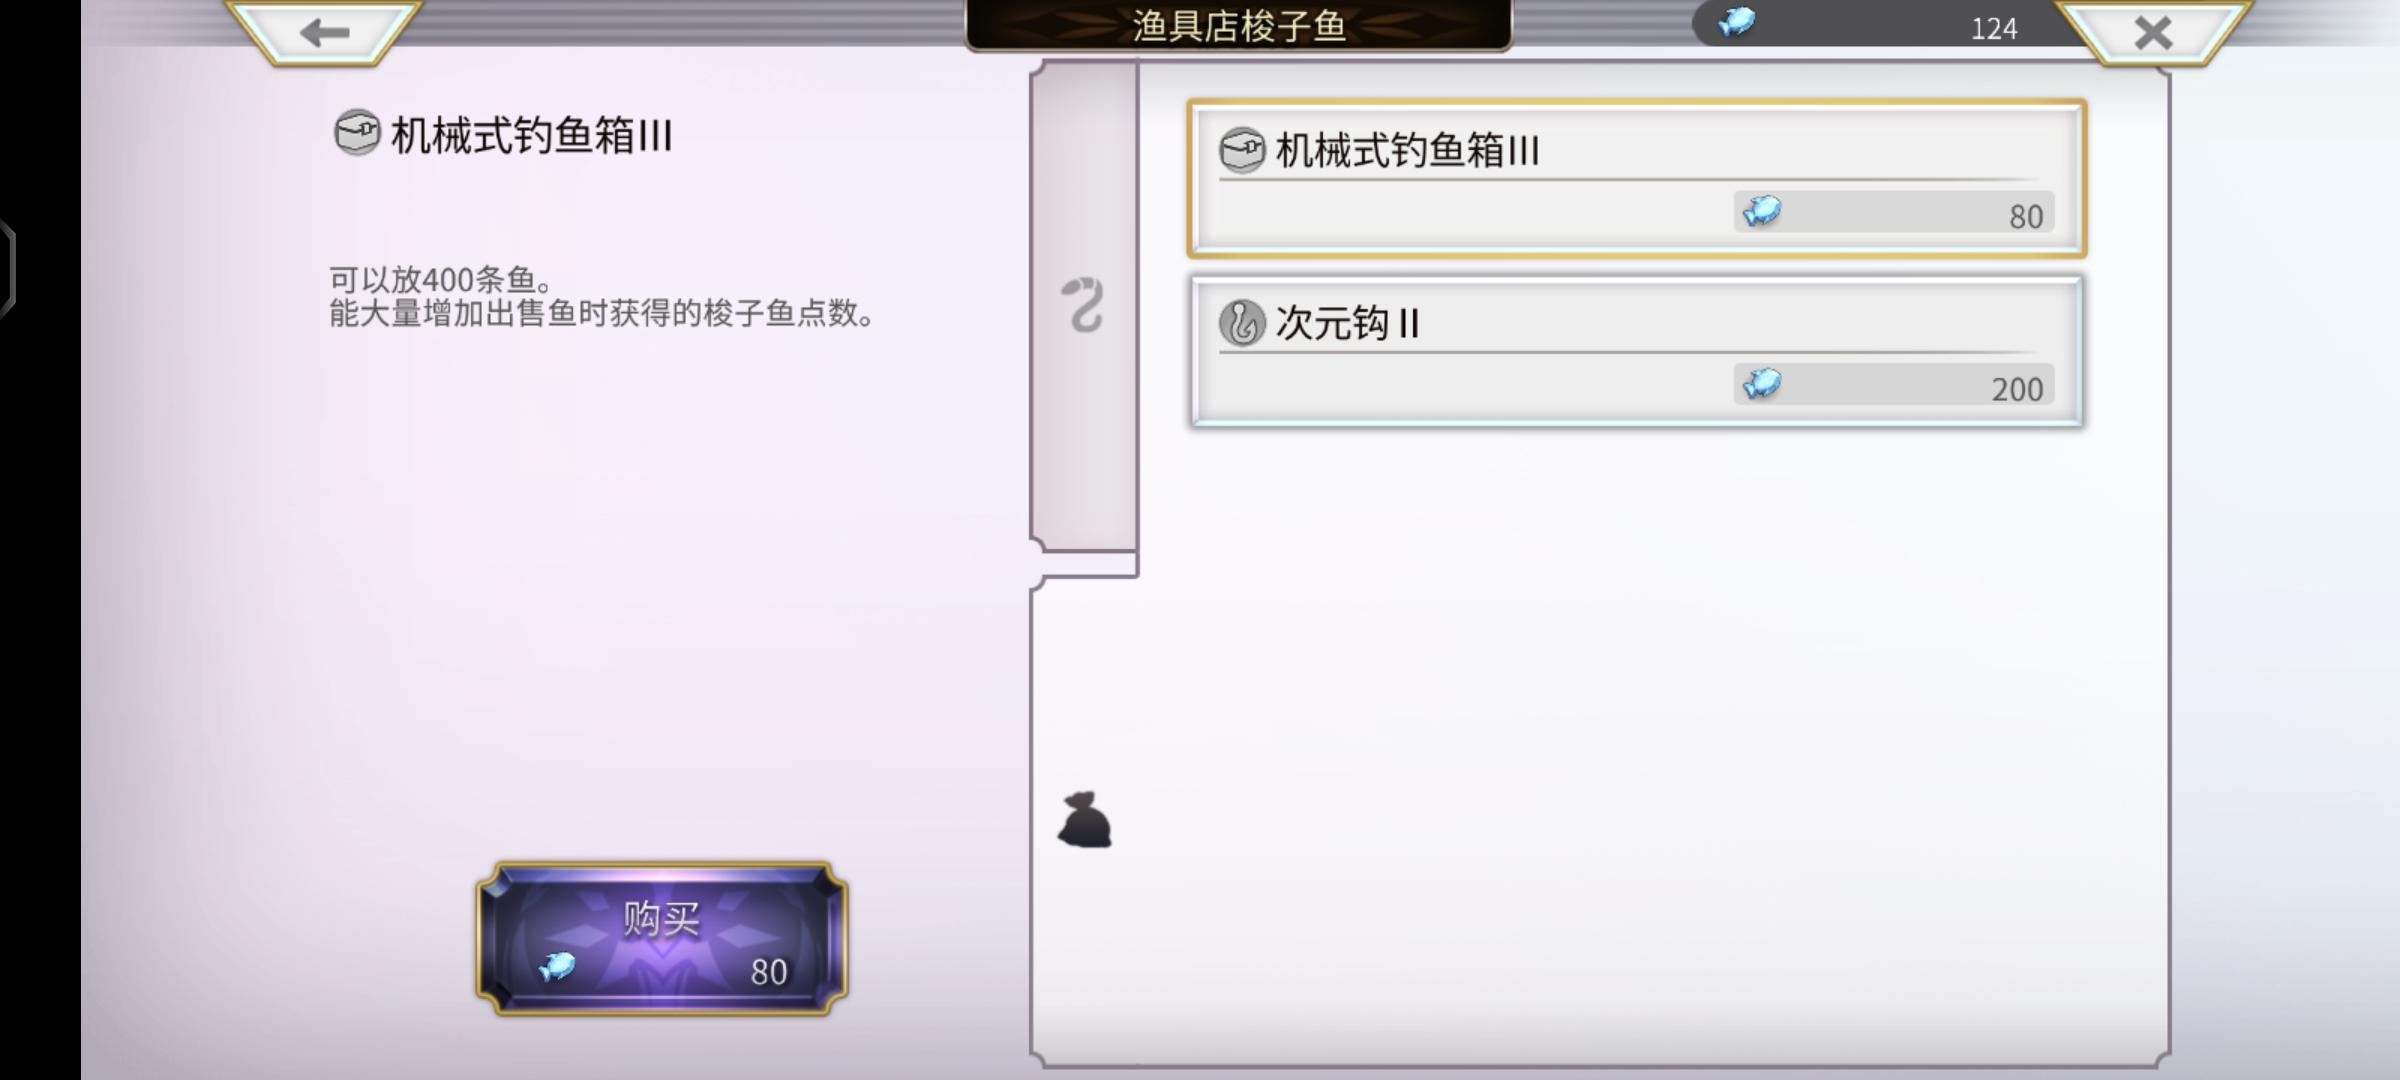Click the tackle box icon in details
Image resolution: width=2400 pixels, height=1080 pixels.
(356, 133)
